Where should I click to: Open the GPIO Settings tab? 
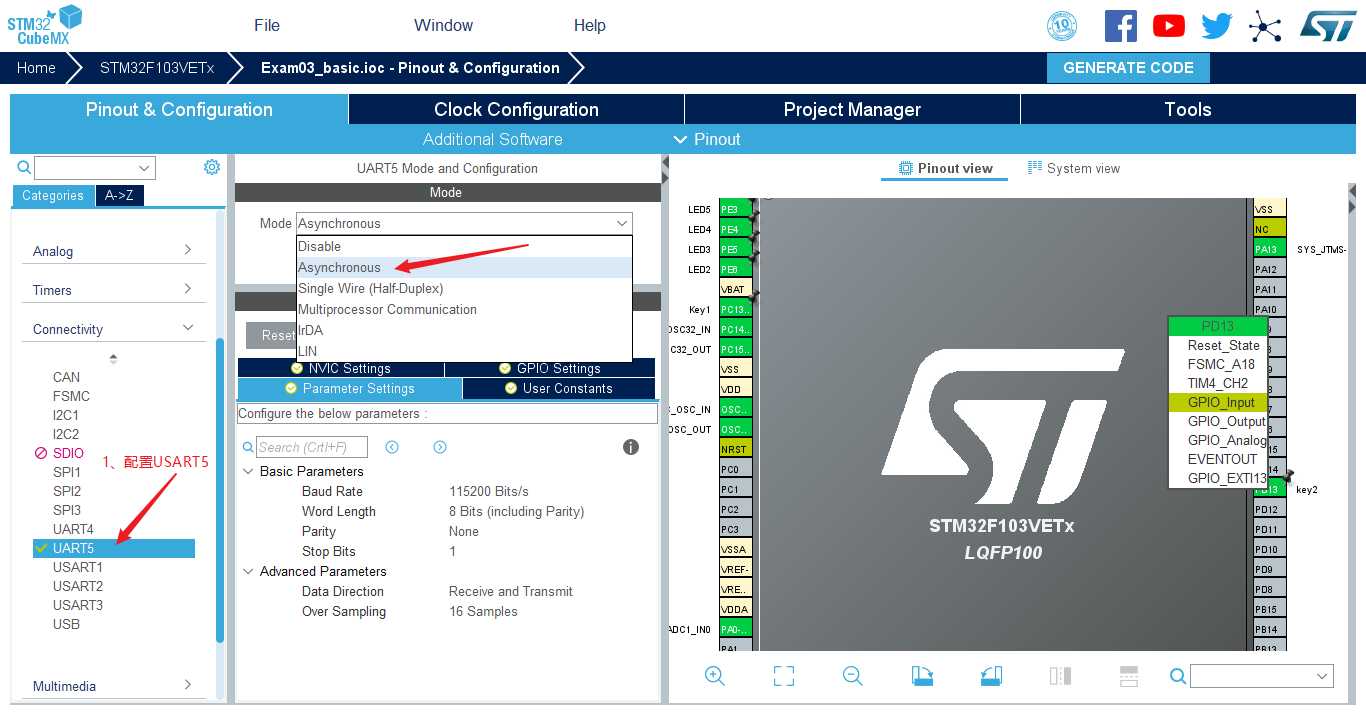tap(550, 368)
